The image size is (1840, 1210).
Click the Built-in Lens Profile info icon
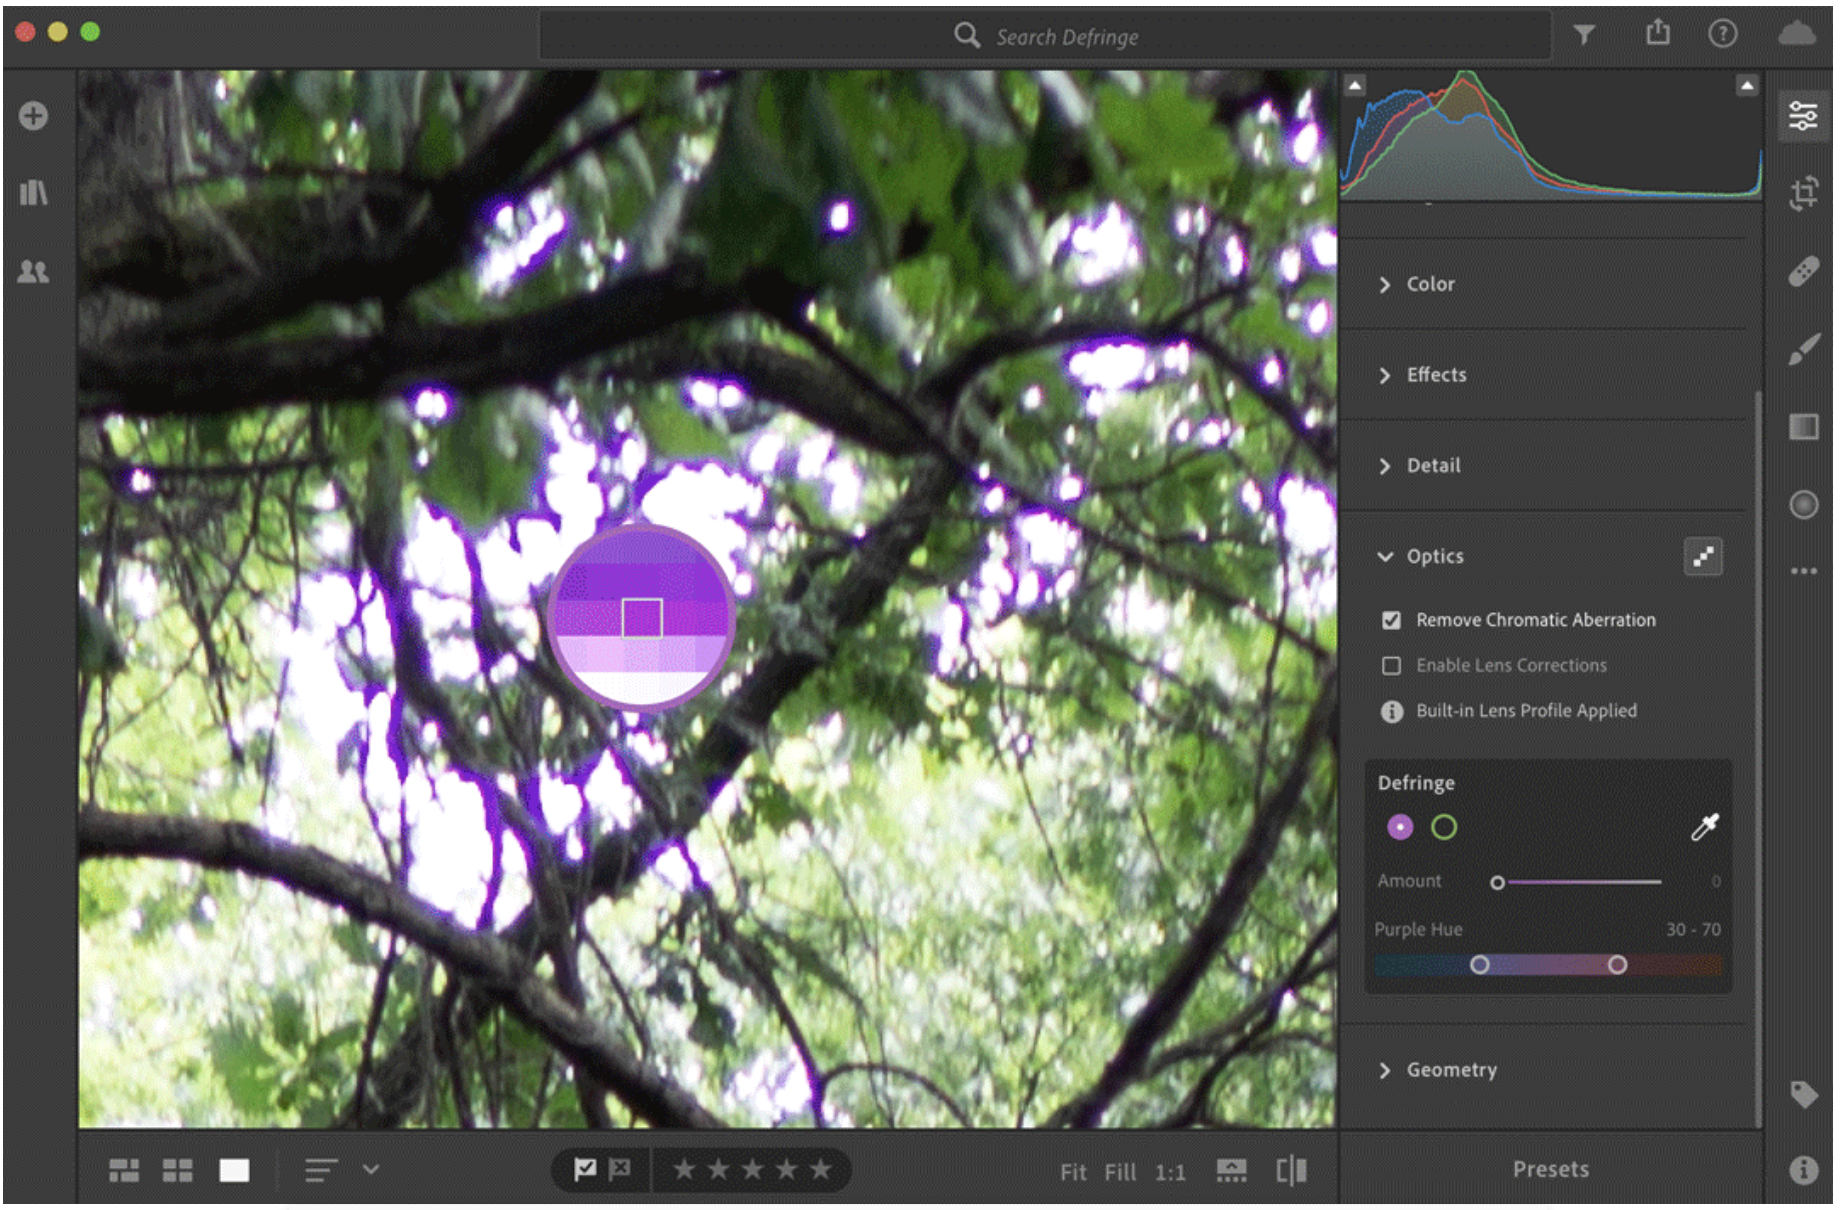coord(1391,711)
